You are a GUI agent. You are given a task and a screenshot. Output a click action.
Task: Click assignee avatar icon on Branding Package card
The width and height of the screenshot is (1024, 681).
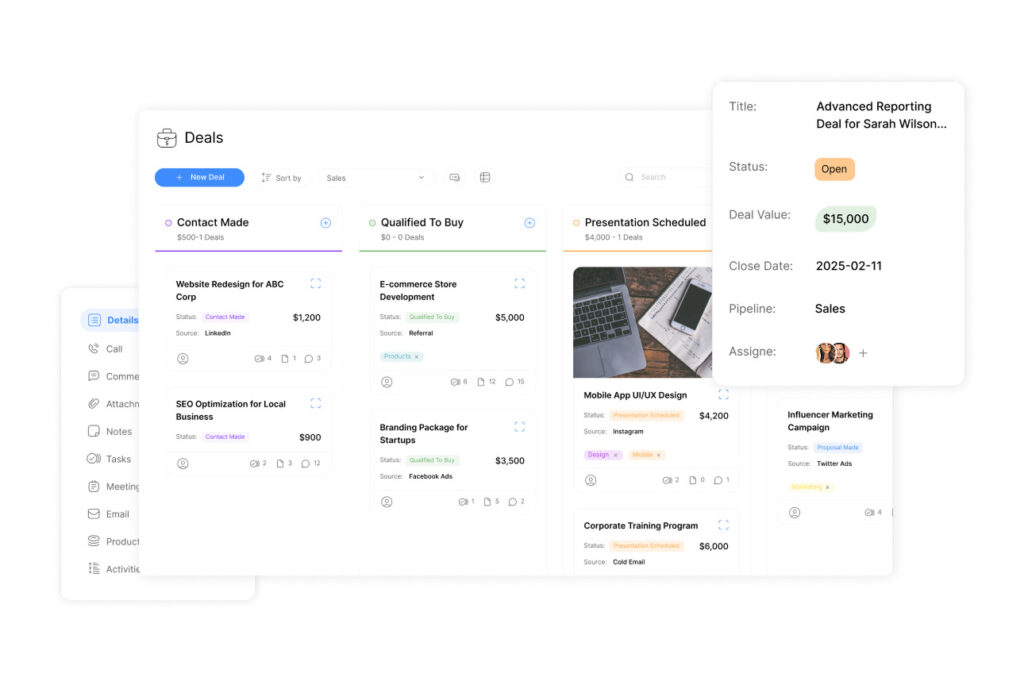pyautogui.click(x=387, y=502)
